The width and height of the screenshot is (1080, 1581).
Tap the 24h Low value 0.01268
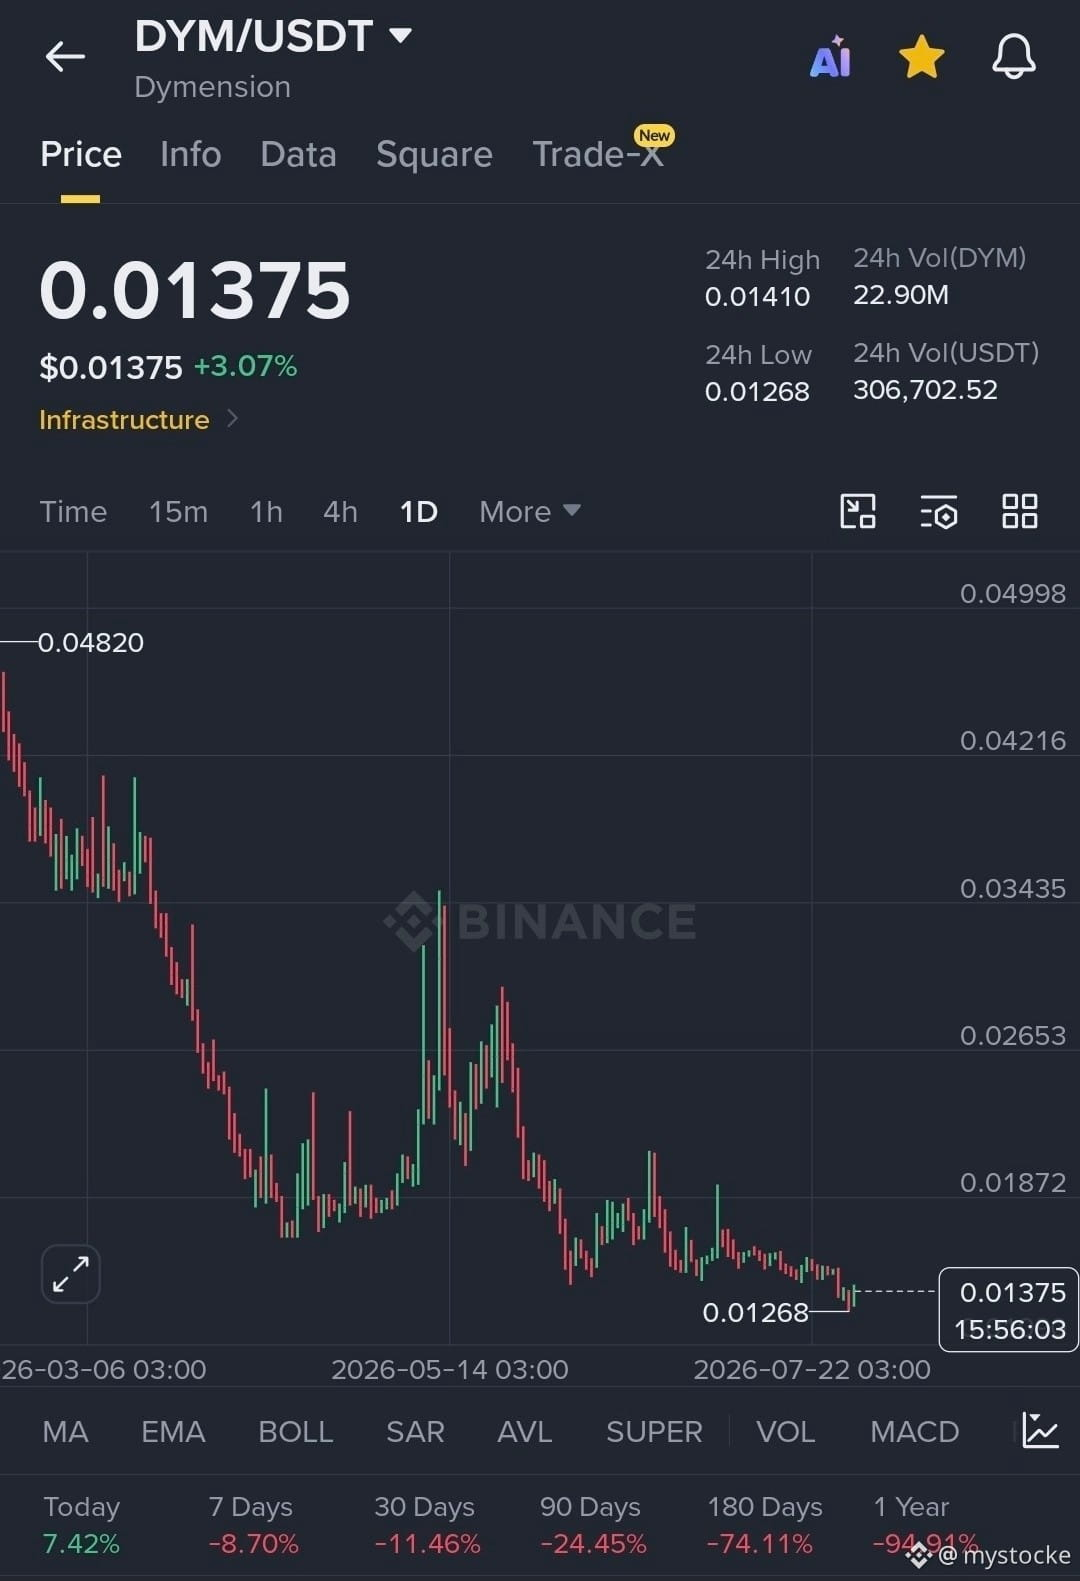click(x=757, y=392)
